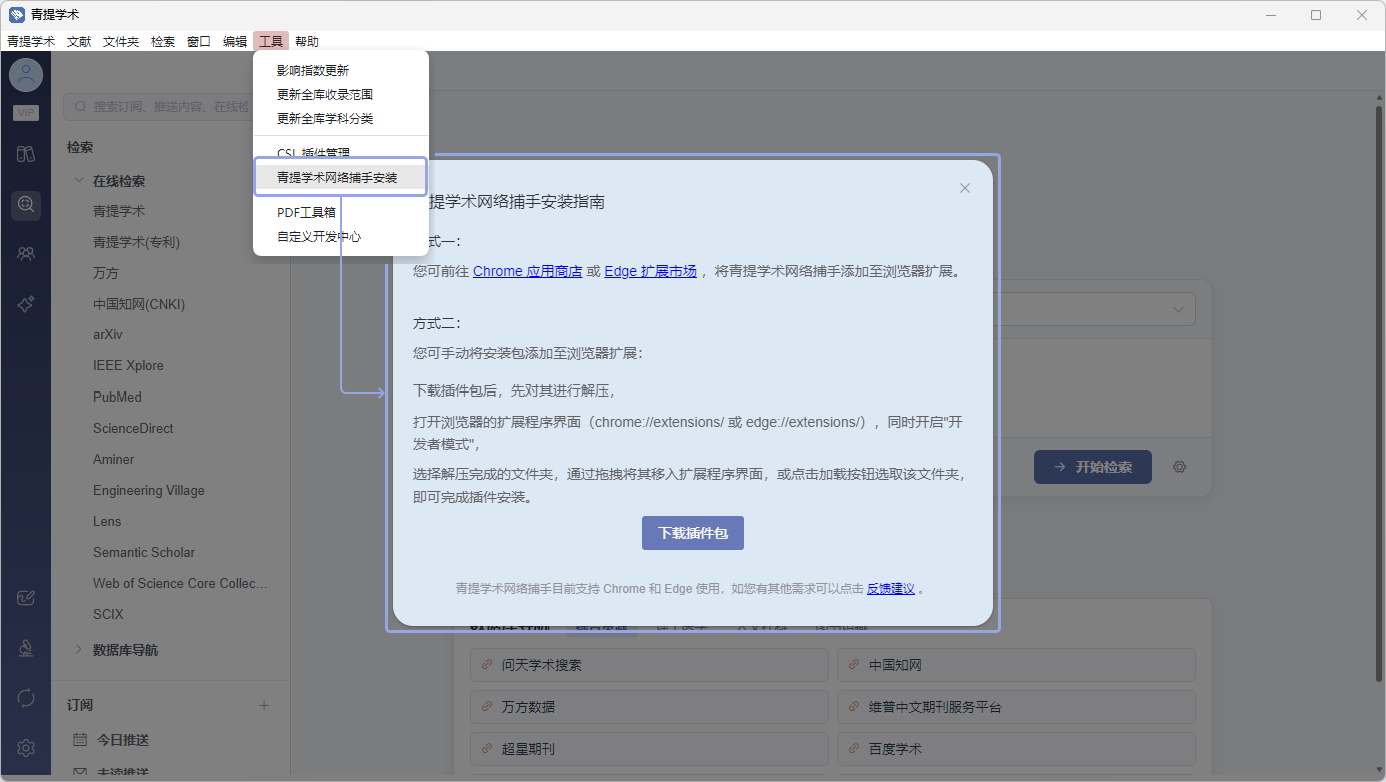The image size is (1386, 782).
Task: Click link icon next to 超星期刊
Action: (487, 748)
